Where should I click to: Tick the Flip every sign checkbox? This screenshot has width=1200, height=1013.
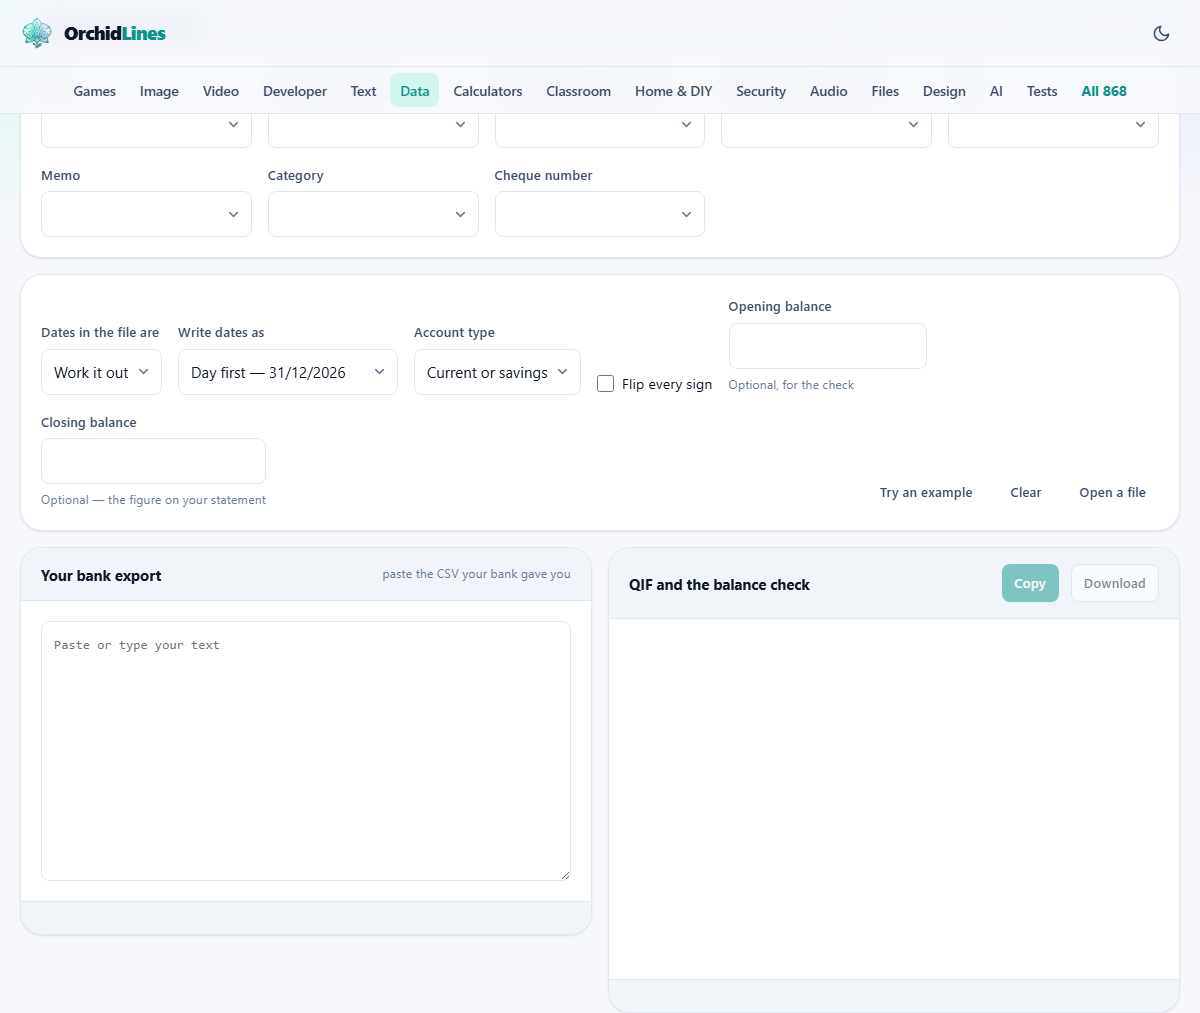tap(605, 384)
